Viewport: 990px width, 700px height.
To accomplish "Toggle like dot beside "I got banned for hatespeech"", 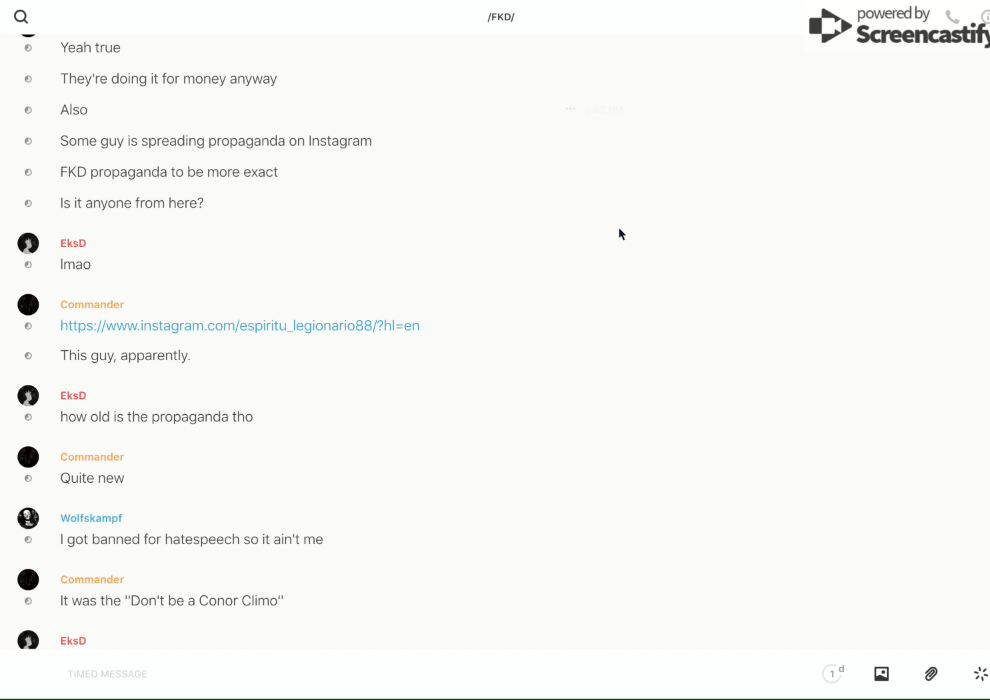I will (x=28, y=540).
